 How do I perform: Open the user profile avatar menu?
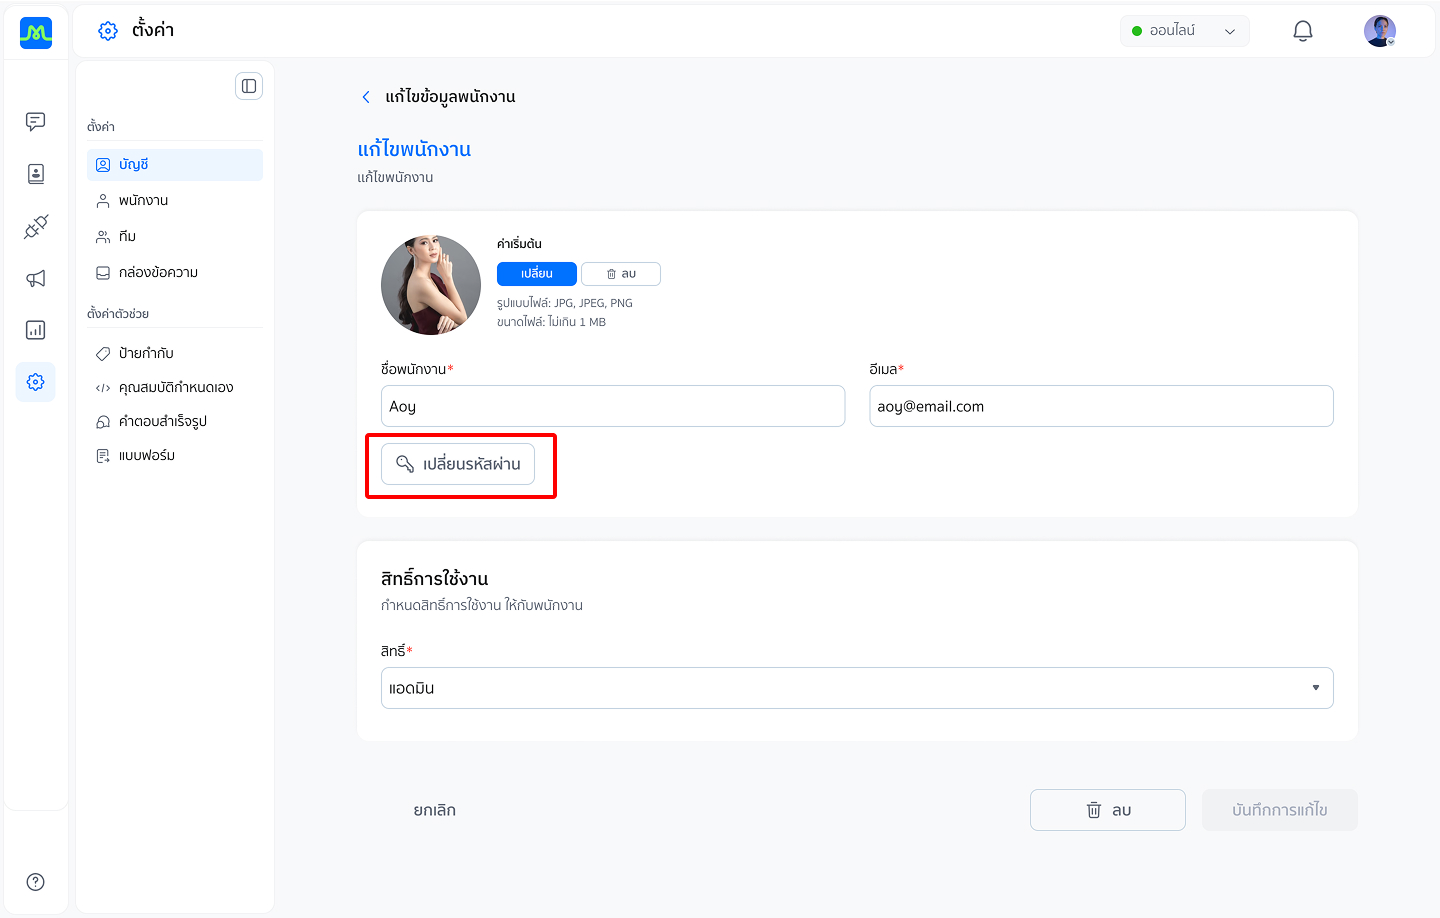pos(1380,31)
